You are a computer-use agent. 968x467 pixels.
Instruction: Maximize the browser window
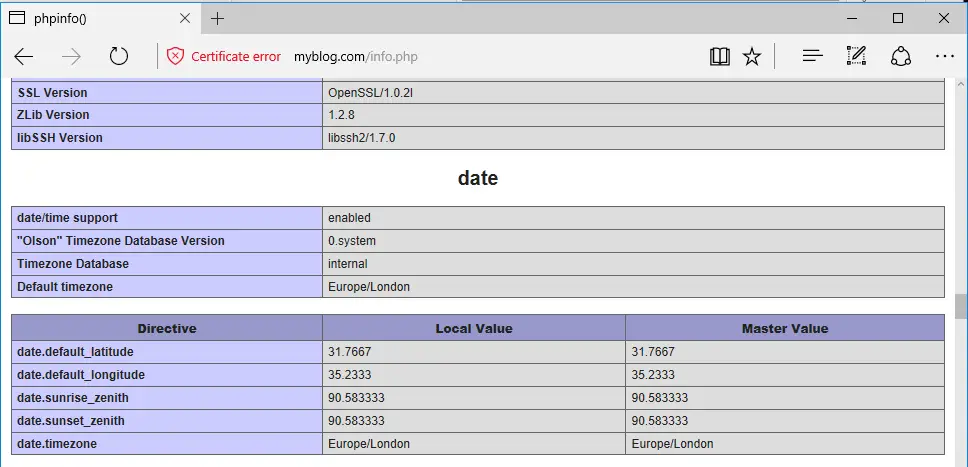click(898, 19)
